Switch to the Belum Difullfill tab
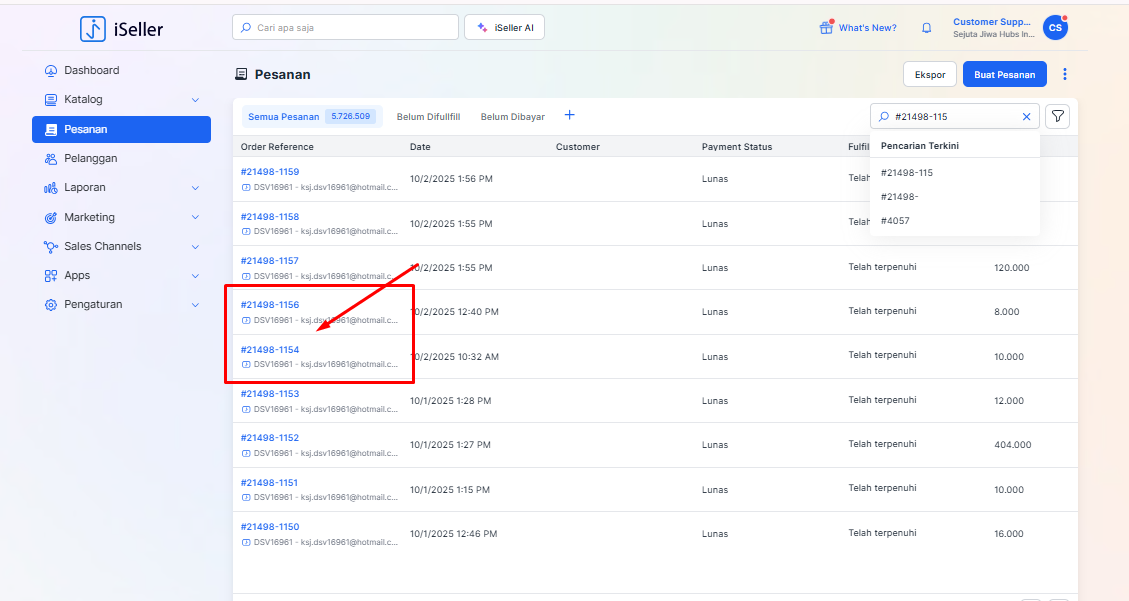The height and width of the screenshot is (601, 1129). coord(428,117)
